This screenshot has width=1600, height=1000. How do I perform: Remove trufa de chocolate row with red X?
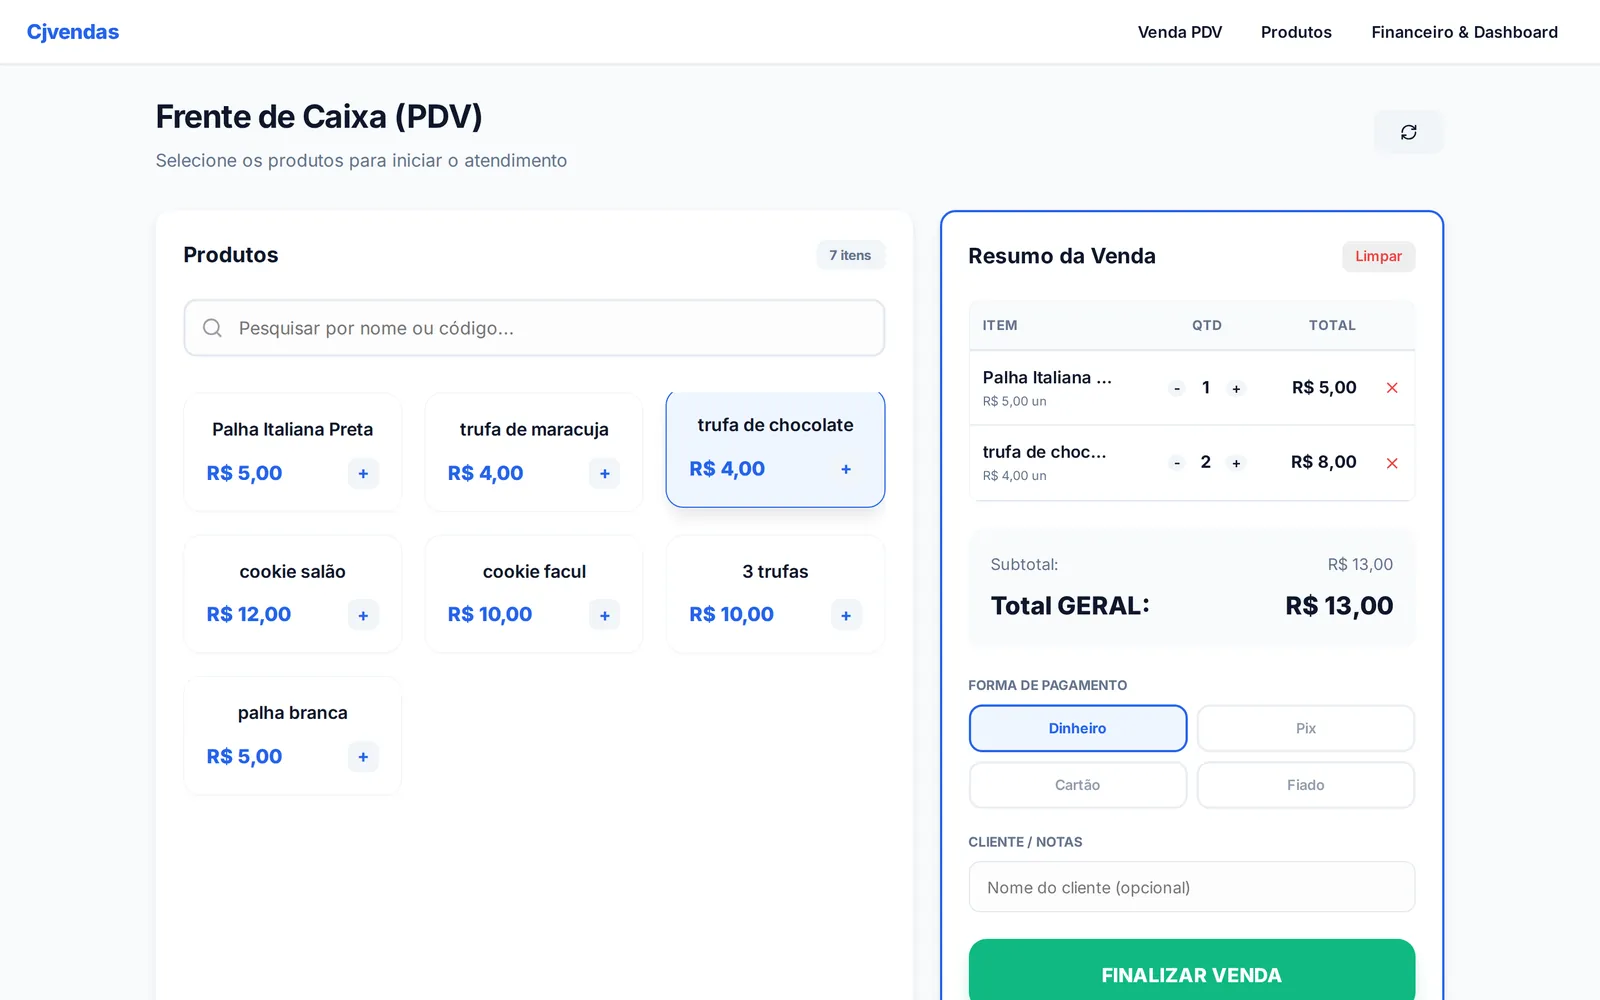(x=1392, y=463)
